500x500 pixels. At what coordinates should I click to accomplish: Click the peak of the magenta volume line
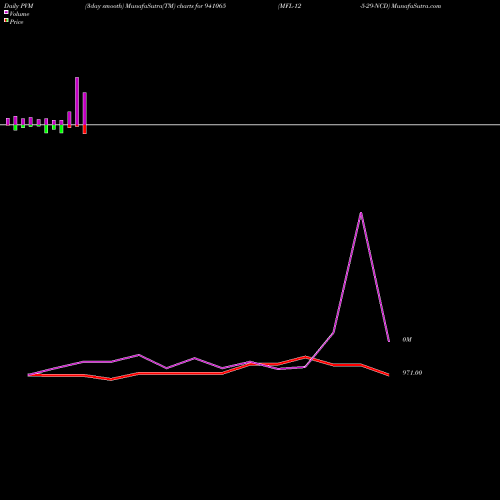coord(361,213)
